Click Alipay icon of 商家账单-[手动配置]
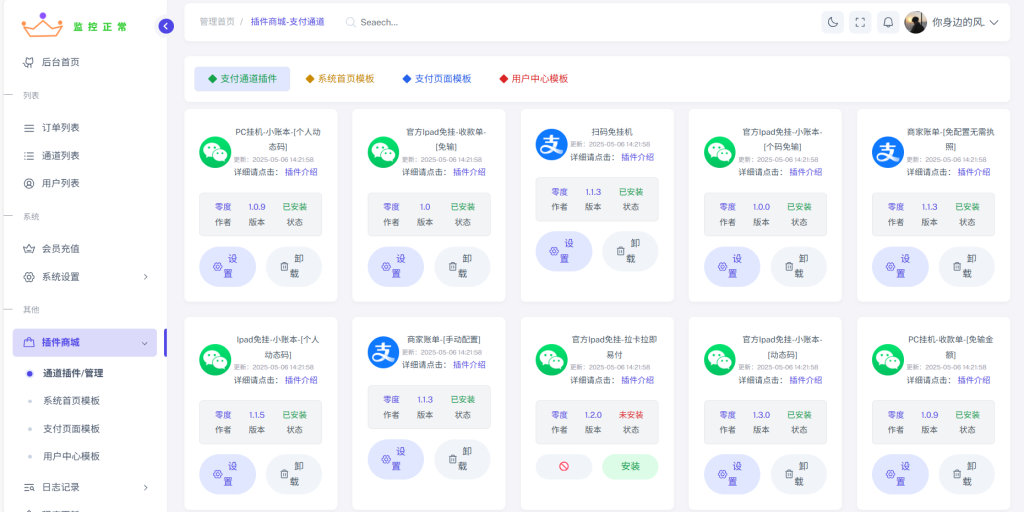Screen dimensions: 1024x512 coord(383,352)
